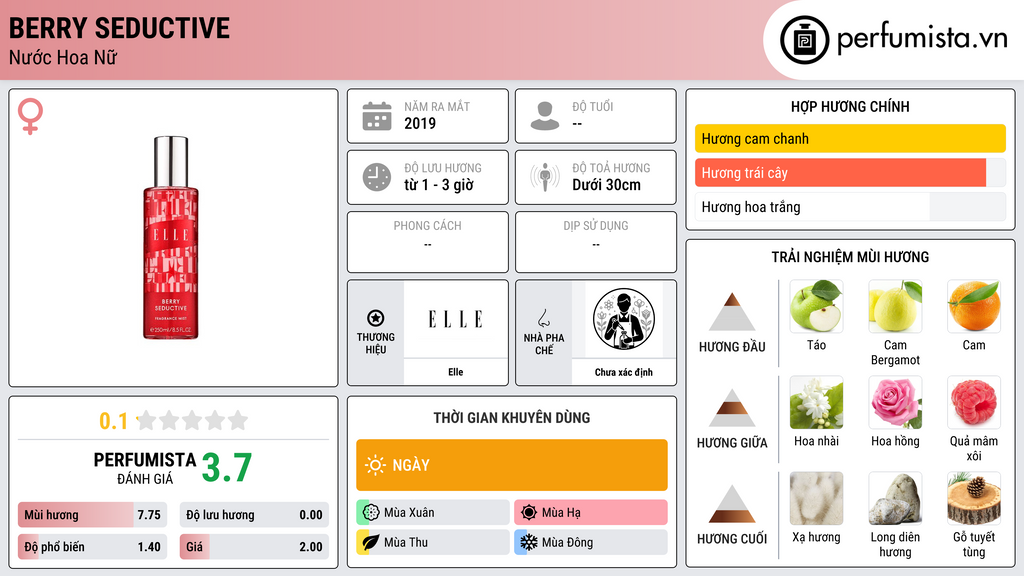Click the launch year value 2019
The width and height of the screenshot is (1024, 576).
(420, 123)
